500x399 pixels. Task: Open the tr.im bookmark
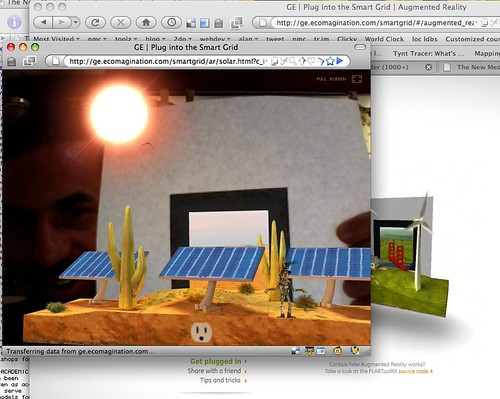[x=321, y=39]
